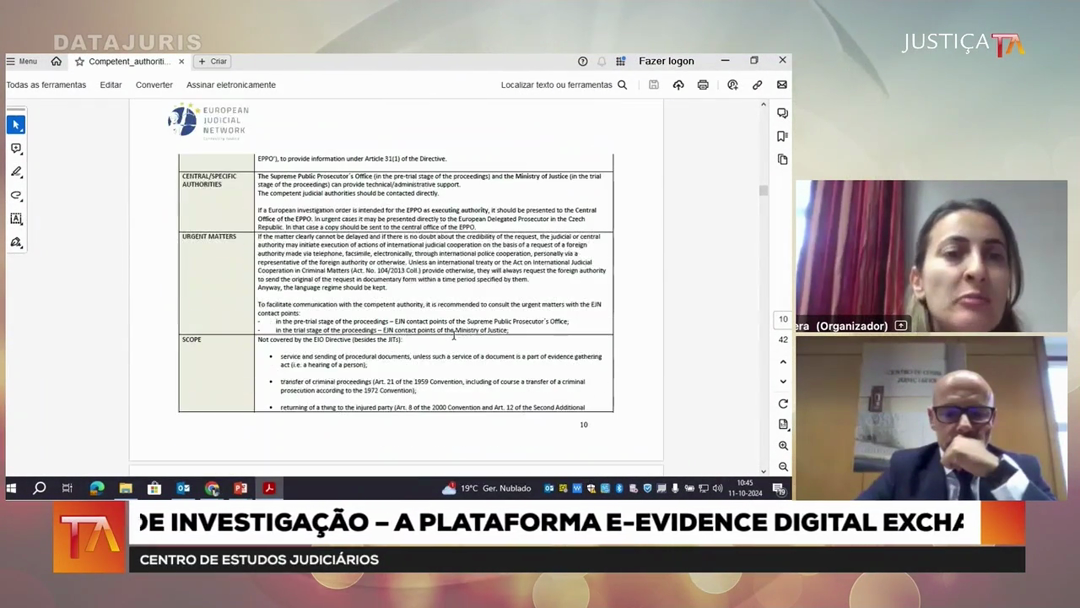
Task: Toggle the pages thumbnail panel
Action: pyautogui.click(x=782, y=159)
